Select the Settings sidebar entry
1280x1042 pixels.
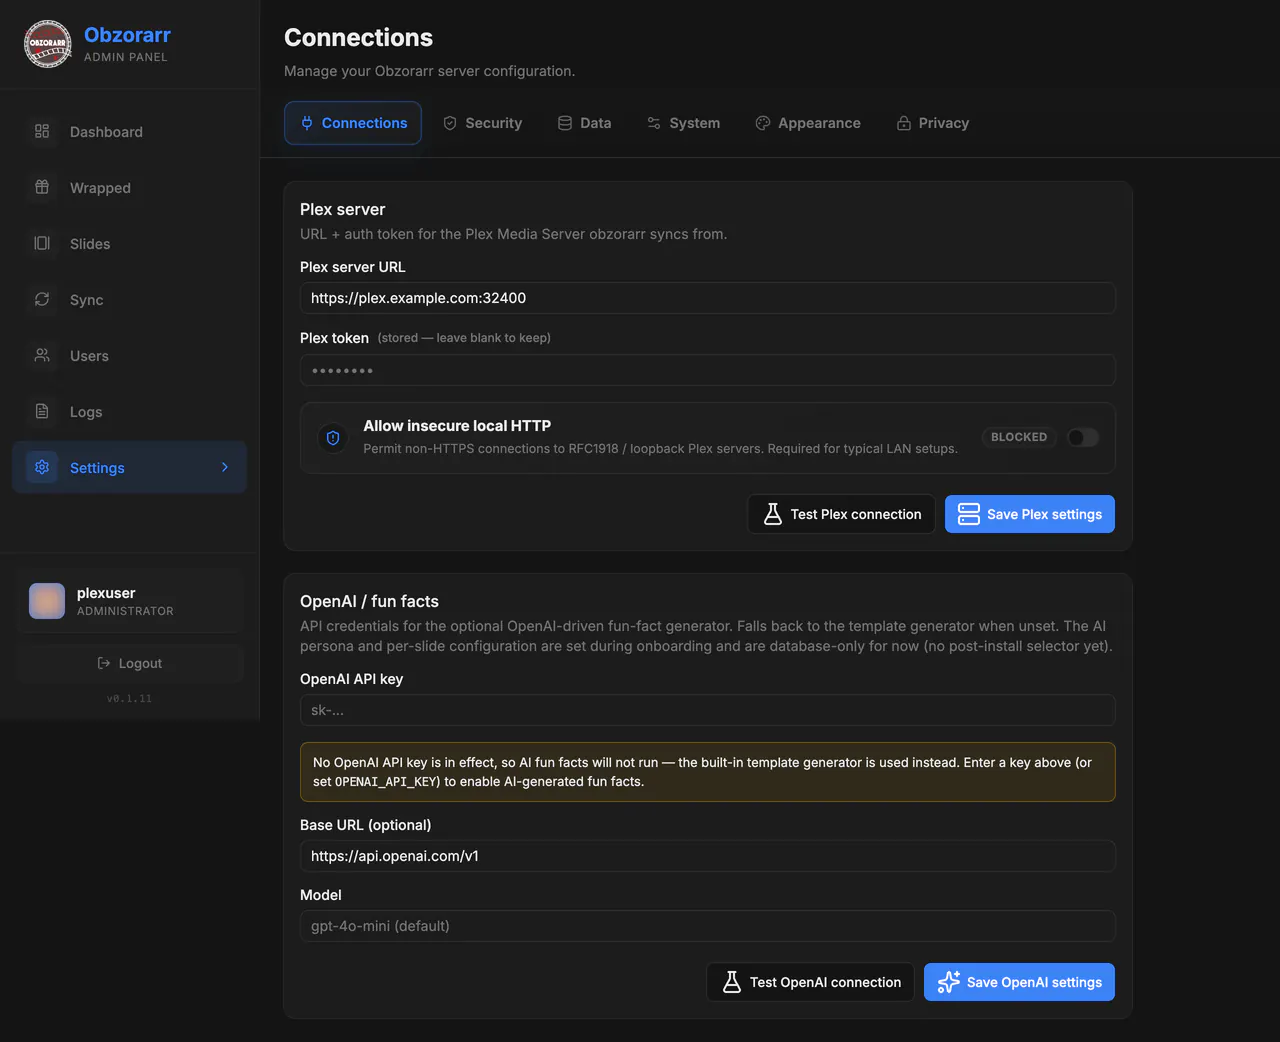129,467
